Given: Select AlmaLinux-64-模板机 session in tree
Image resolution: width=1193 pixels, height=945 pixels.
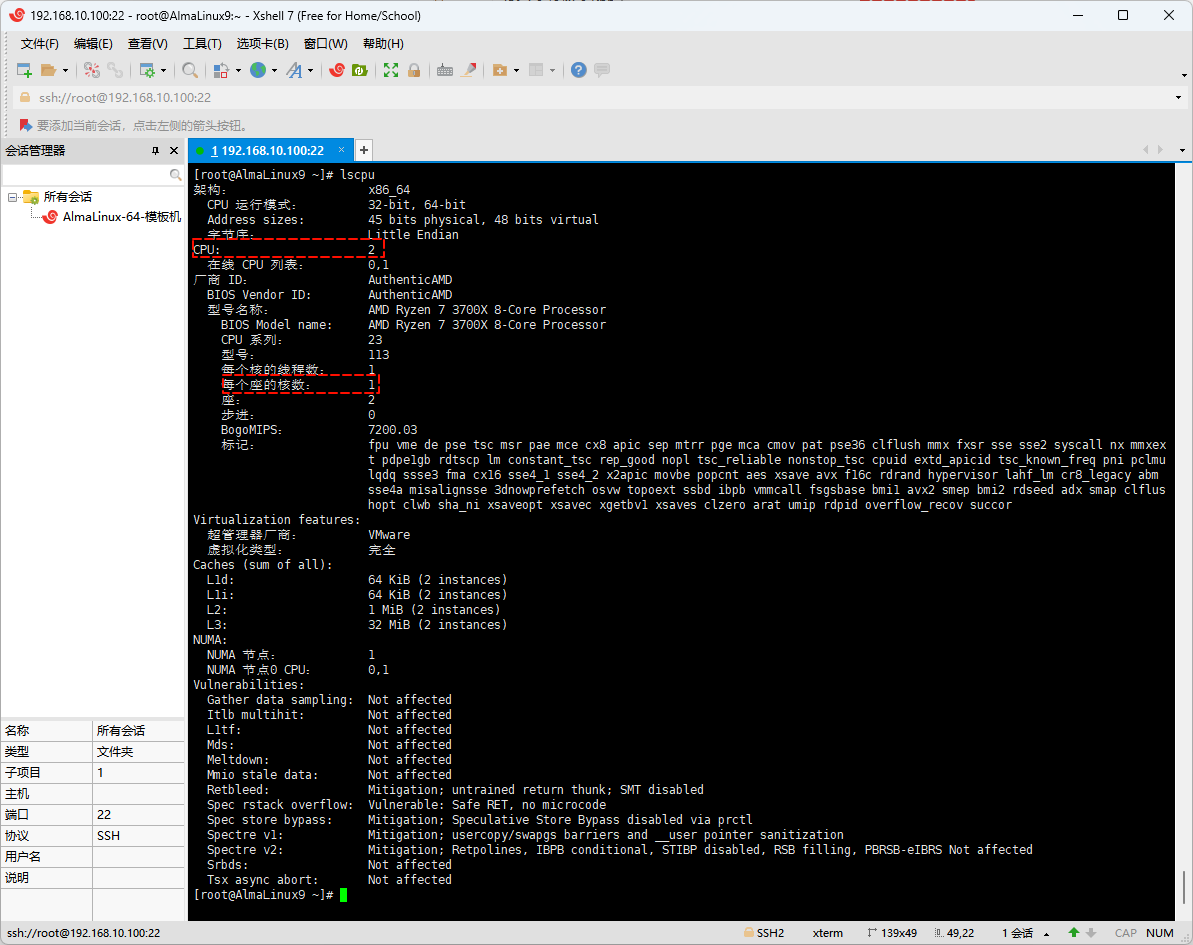Looking at the screenshot, I should [x=121, y=217].
